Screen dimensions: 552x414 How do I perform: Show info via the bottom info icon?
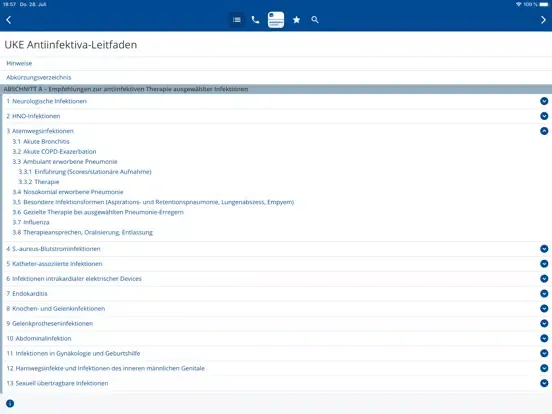[10, 403]
